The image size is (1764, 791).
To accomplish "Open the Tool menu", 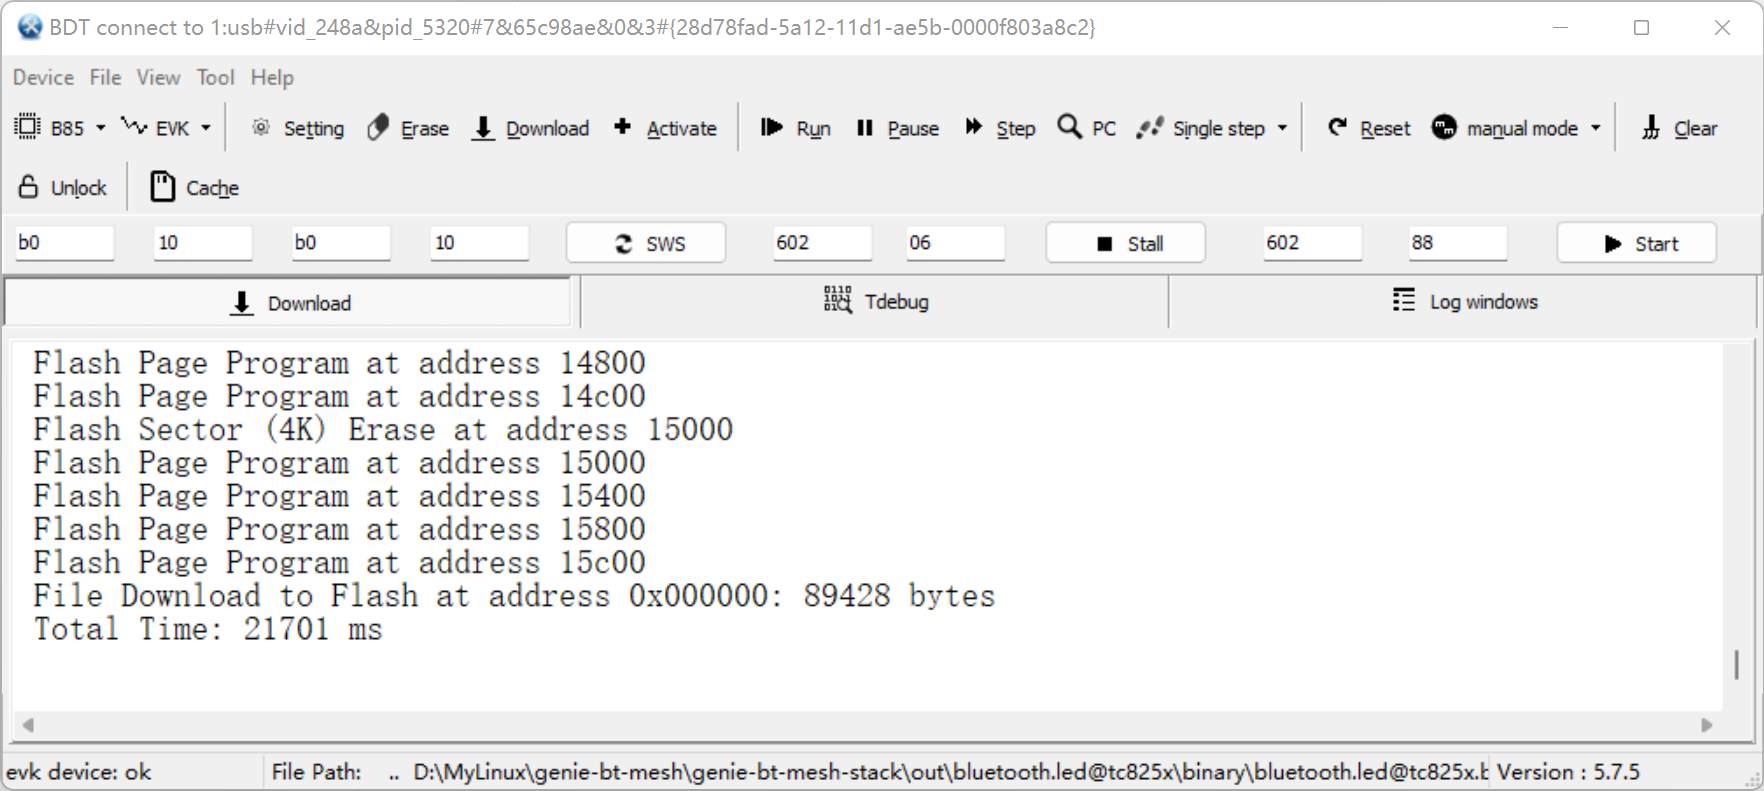I will coord(215,77).
